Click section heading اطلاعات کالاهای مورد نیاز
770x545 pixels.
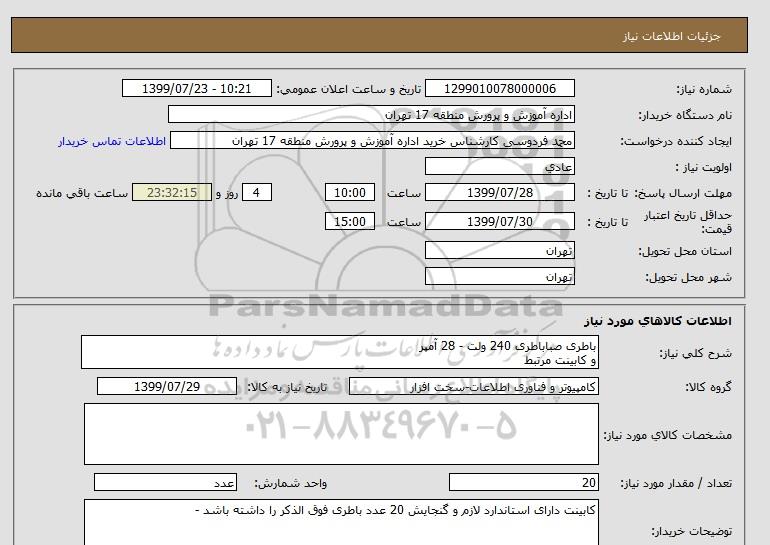658,321
